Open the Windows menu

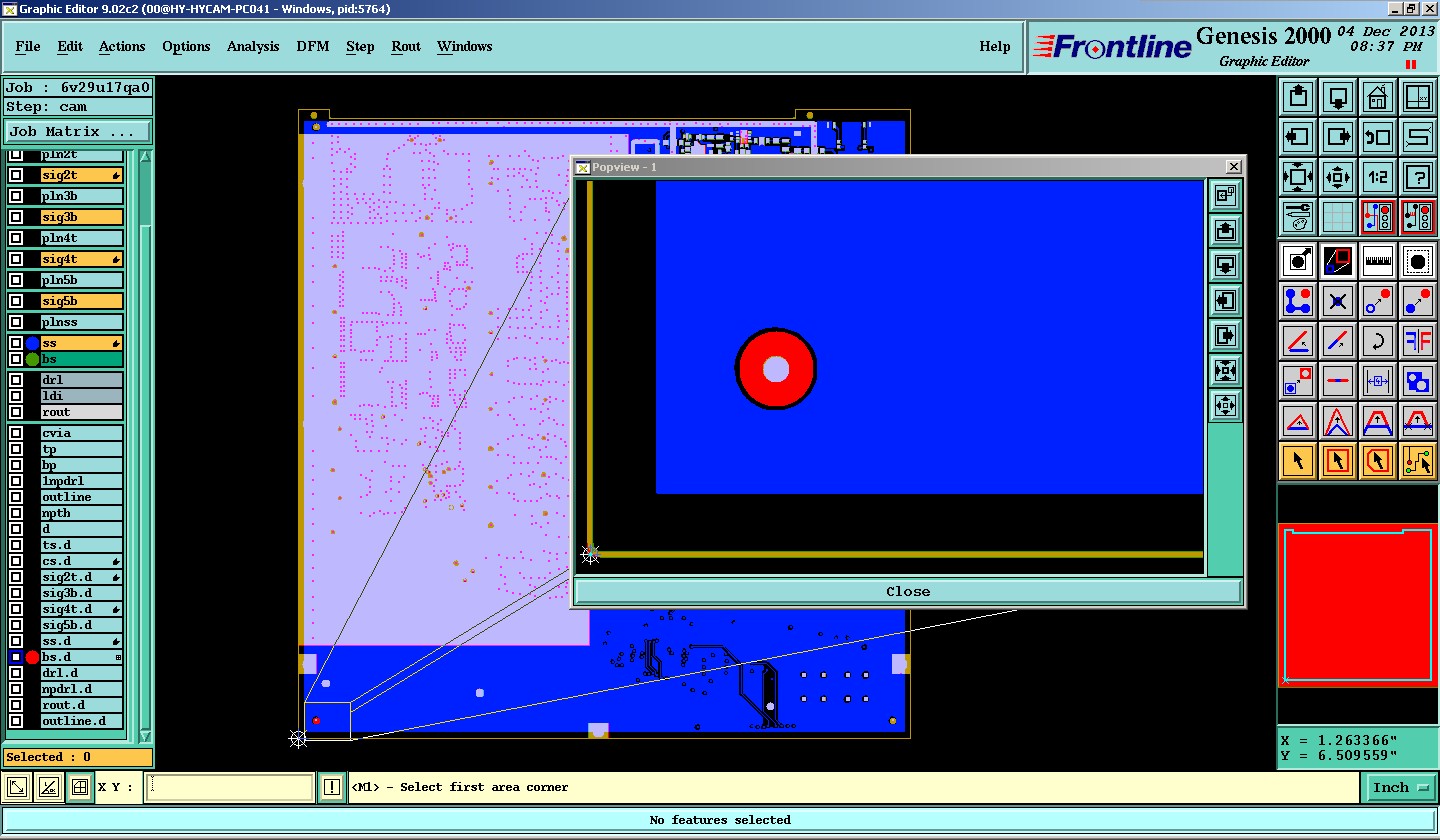click(x=464, y=46)
